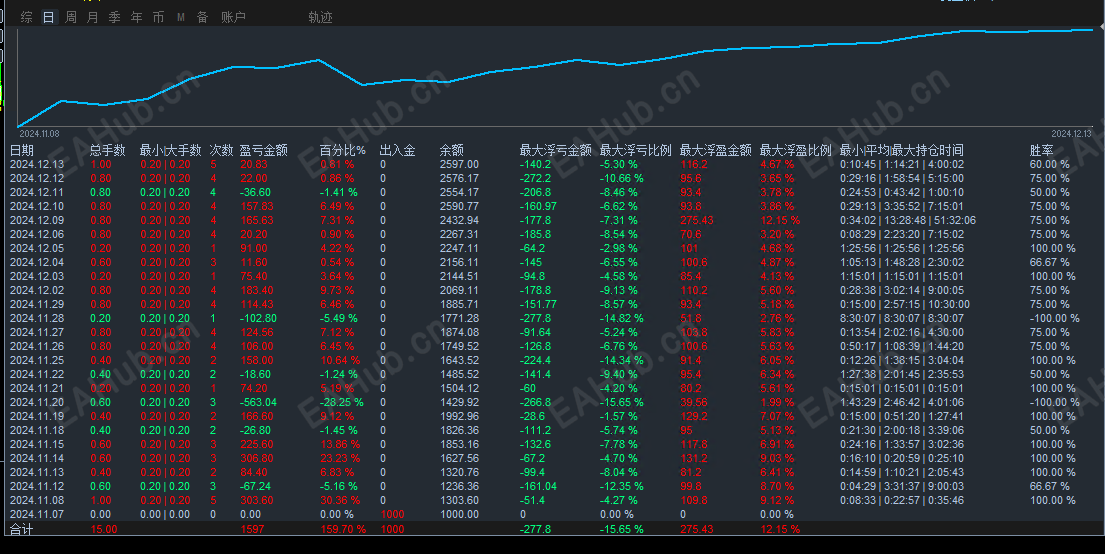Screen dimensions: 1105x554
Task: Select the 2024.11.28 date row
Action: tap(552, 318)
